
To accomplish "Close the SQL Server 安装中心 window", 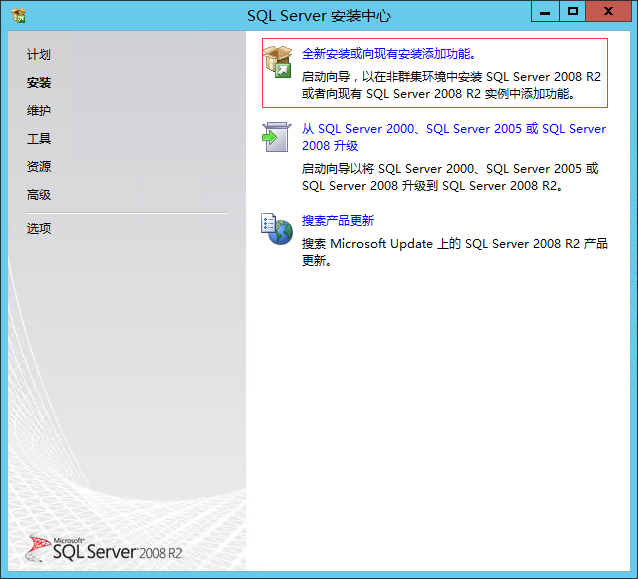I will pos(608,12).
